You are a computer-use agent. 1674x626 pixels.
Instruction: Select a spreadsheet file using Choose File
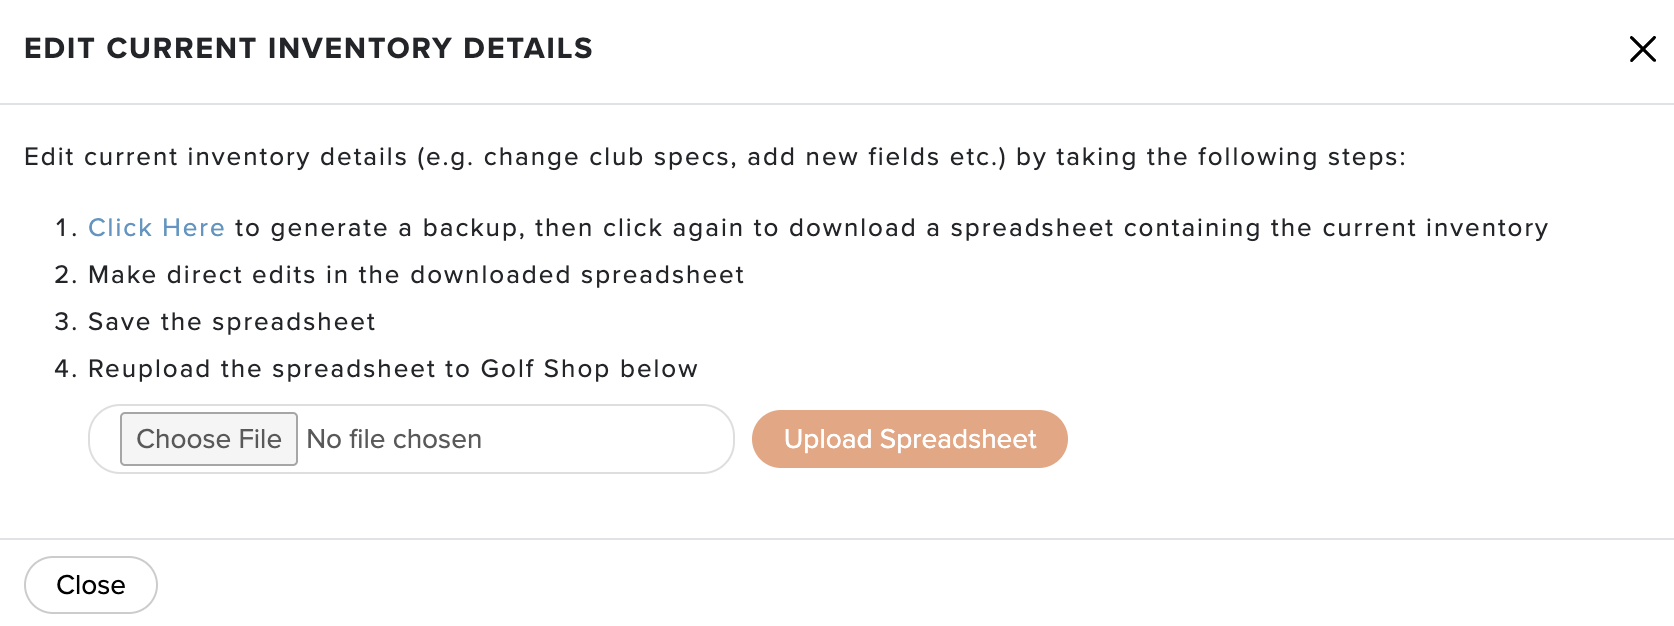point(209,439)
